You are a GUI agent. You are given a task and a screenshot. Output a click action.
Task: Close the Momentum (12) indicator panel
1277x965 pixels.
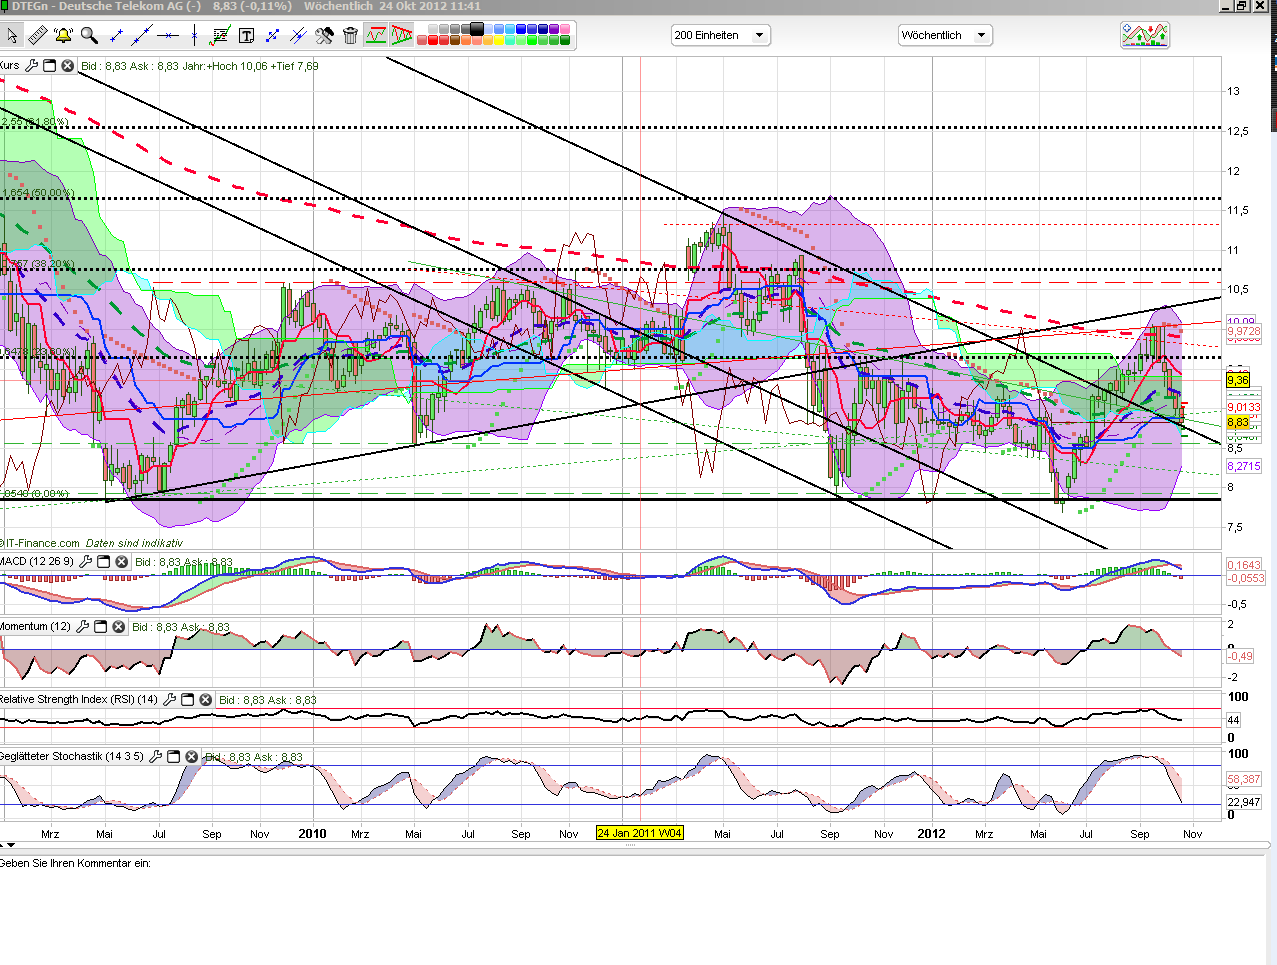pos(118,627)
